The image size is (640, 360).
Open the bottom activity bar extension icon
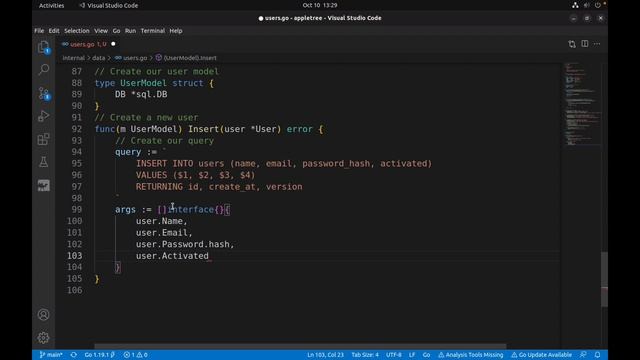click(44, 185)
